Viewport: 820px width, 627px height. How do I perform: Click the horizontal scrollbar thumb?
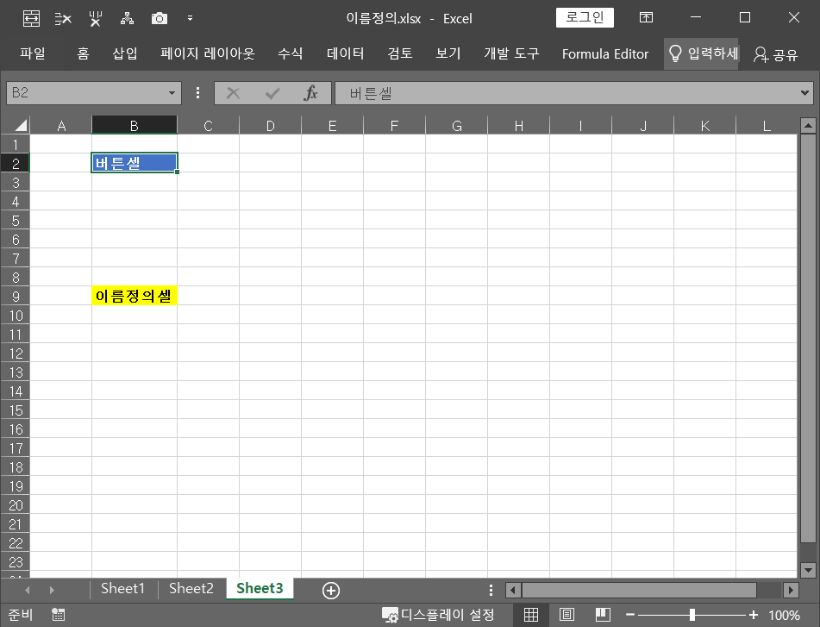(x=639, y=590)
